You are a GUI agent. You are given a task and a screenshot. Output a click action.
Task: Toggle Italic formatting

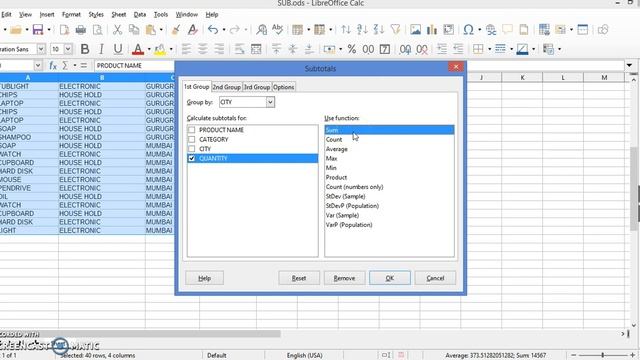tap(101, 49)
